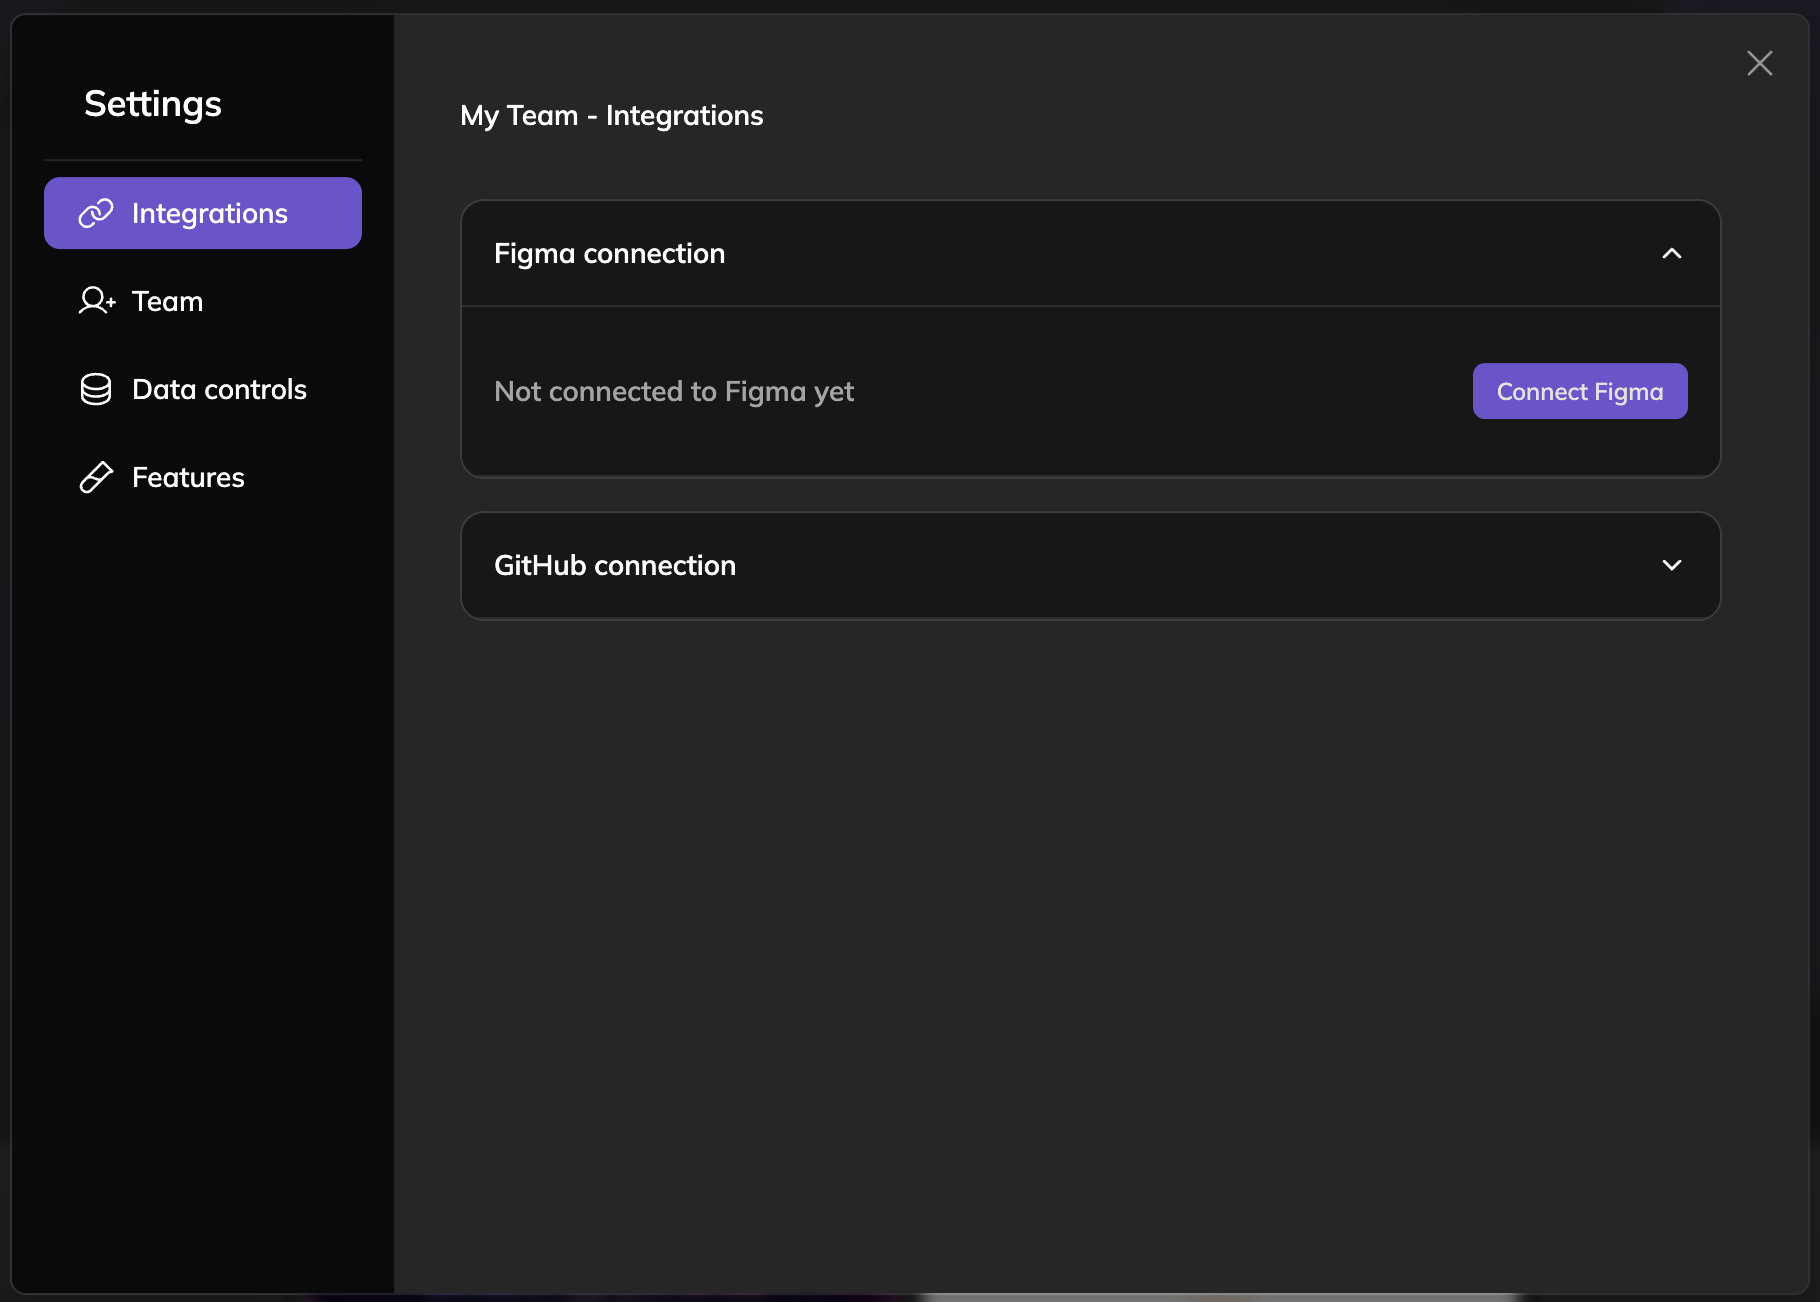Open the Team settings label

coord(167,301)
